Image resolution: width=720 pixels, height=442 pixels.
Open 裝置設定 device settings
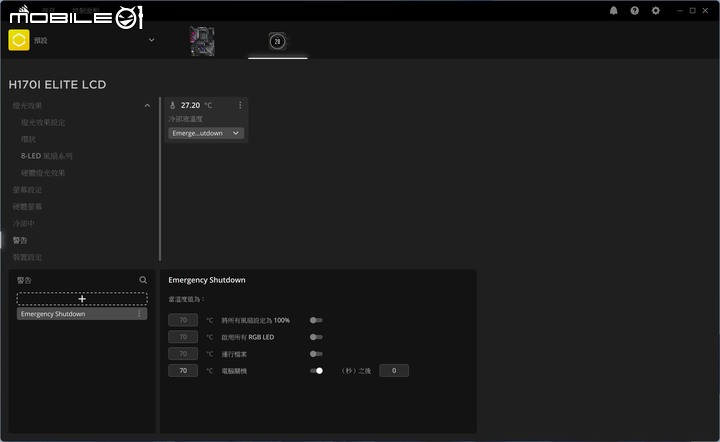28,257
